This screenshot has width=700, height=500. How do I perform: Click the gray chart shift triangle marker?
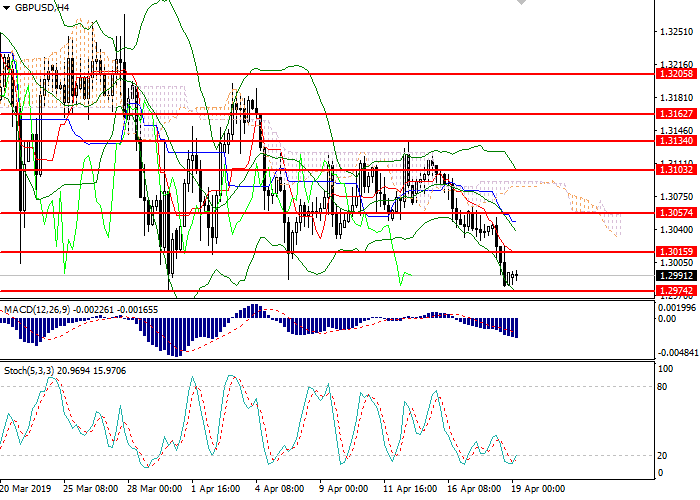point(522,4)
